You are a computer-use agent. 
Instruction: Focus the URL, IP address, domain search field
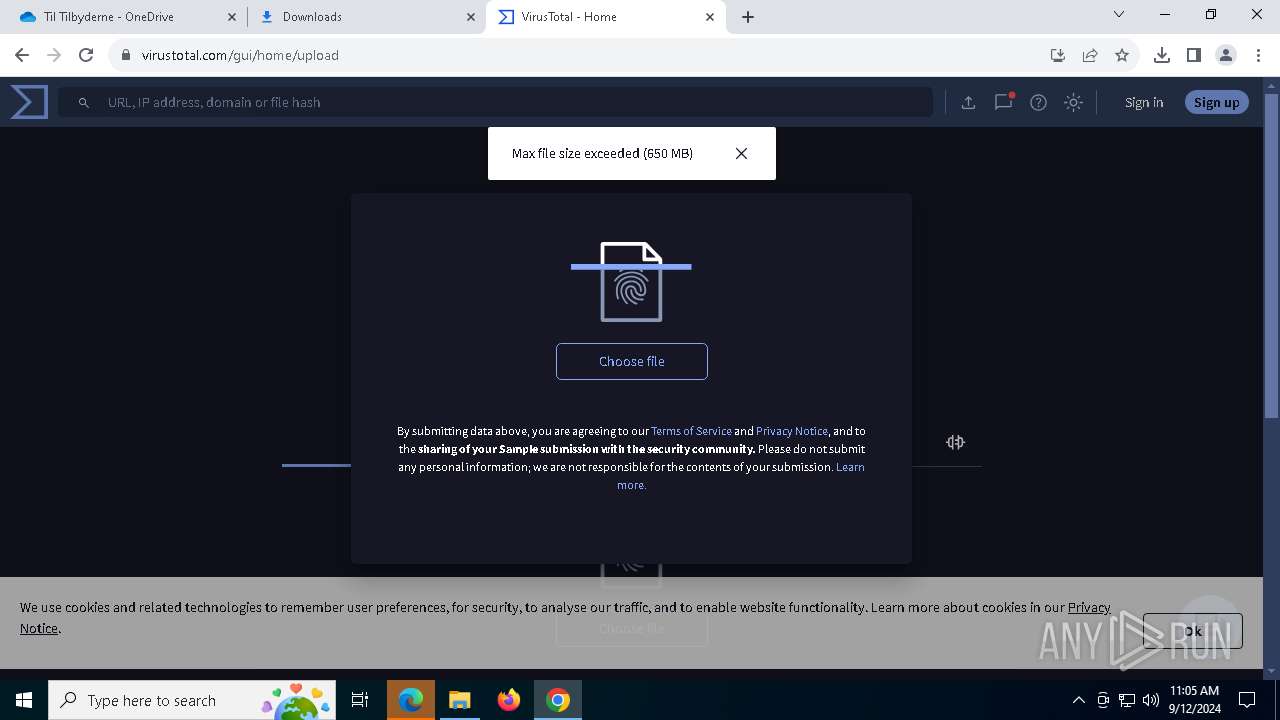(x=495, y=102)
